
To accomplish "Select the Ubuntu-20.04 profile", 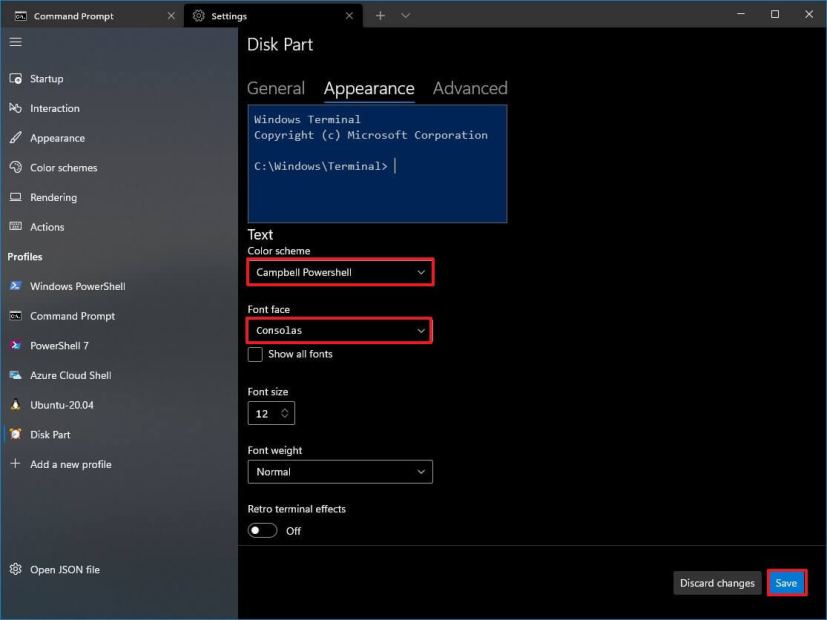I will coord(119,405).
